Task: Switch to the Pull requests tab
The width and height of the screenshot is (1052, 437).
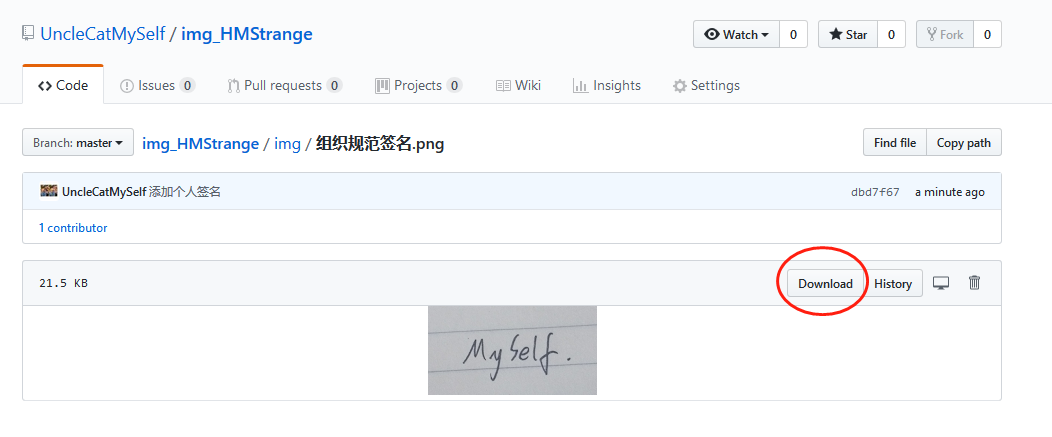Action: coord(284,85)
